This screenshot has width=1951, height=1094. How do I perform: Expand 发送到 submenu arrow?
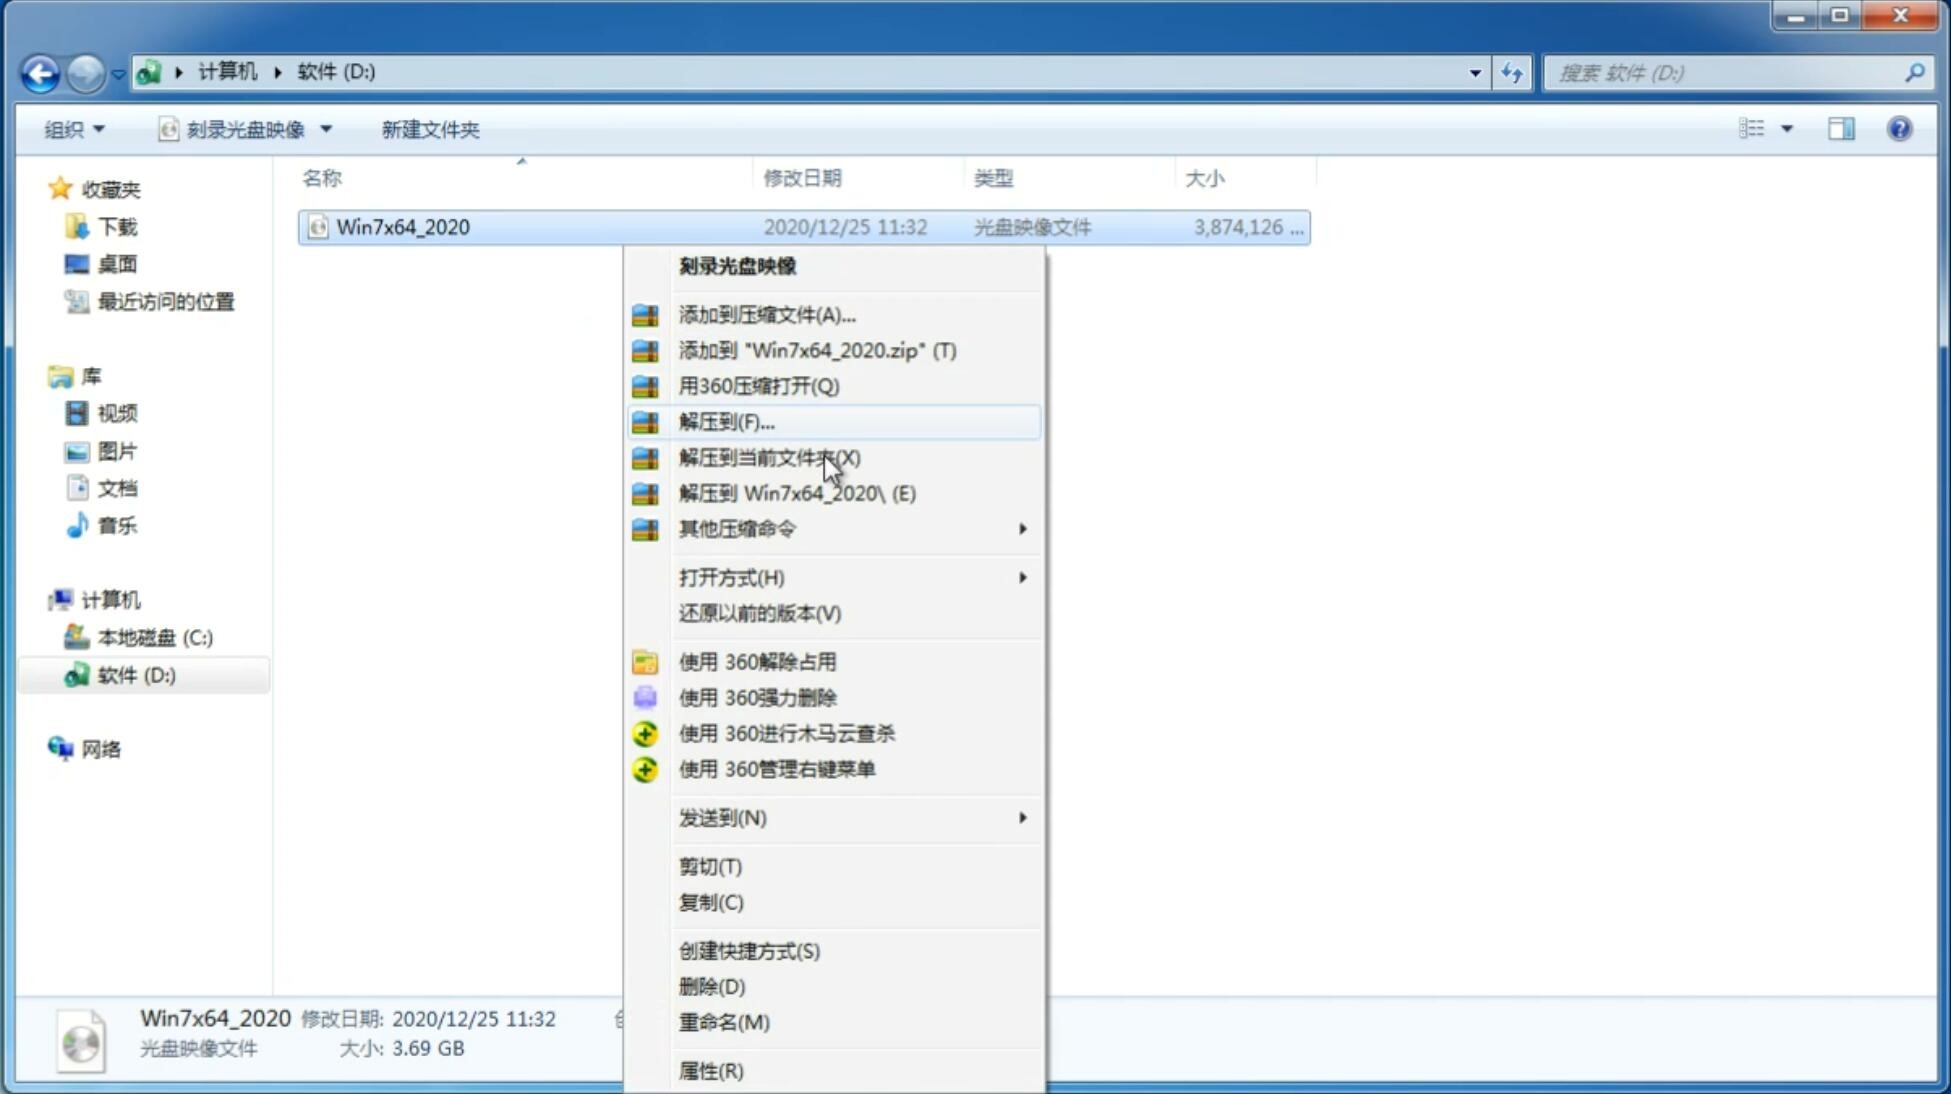pyautogui.click(x=1021, y=818)
